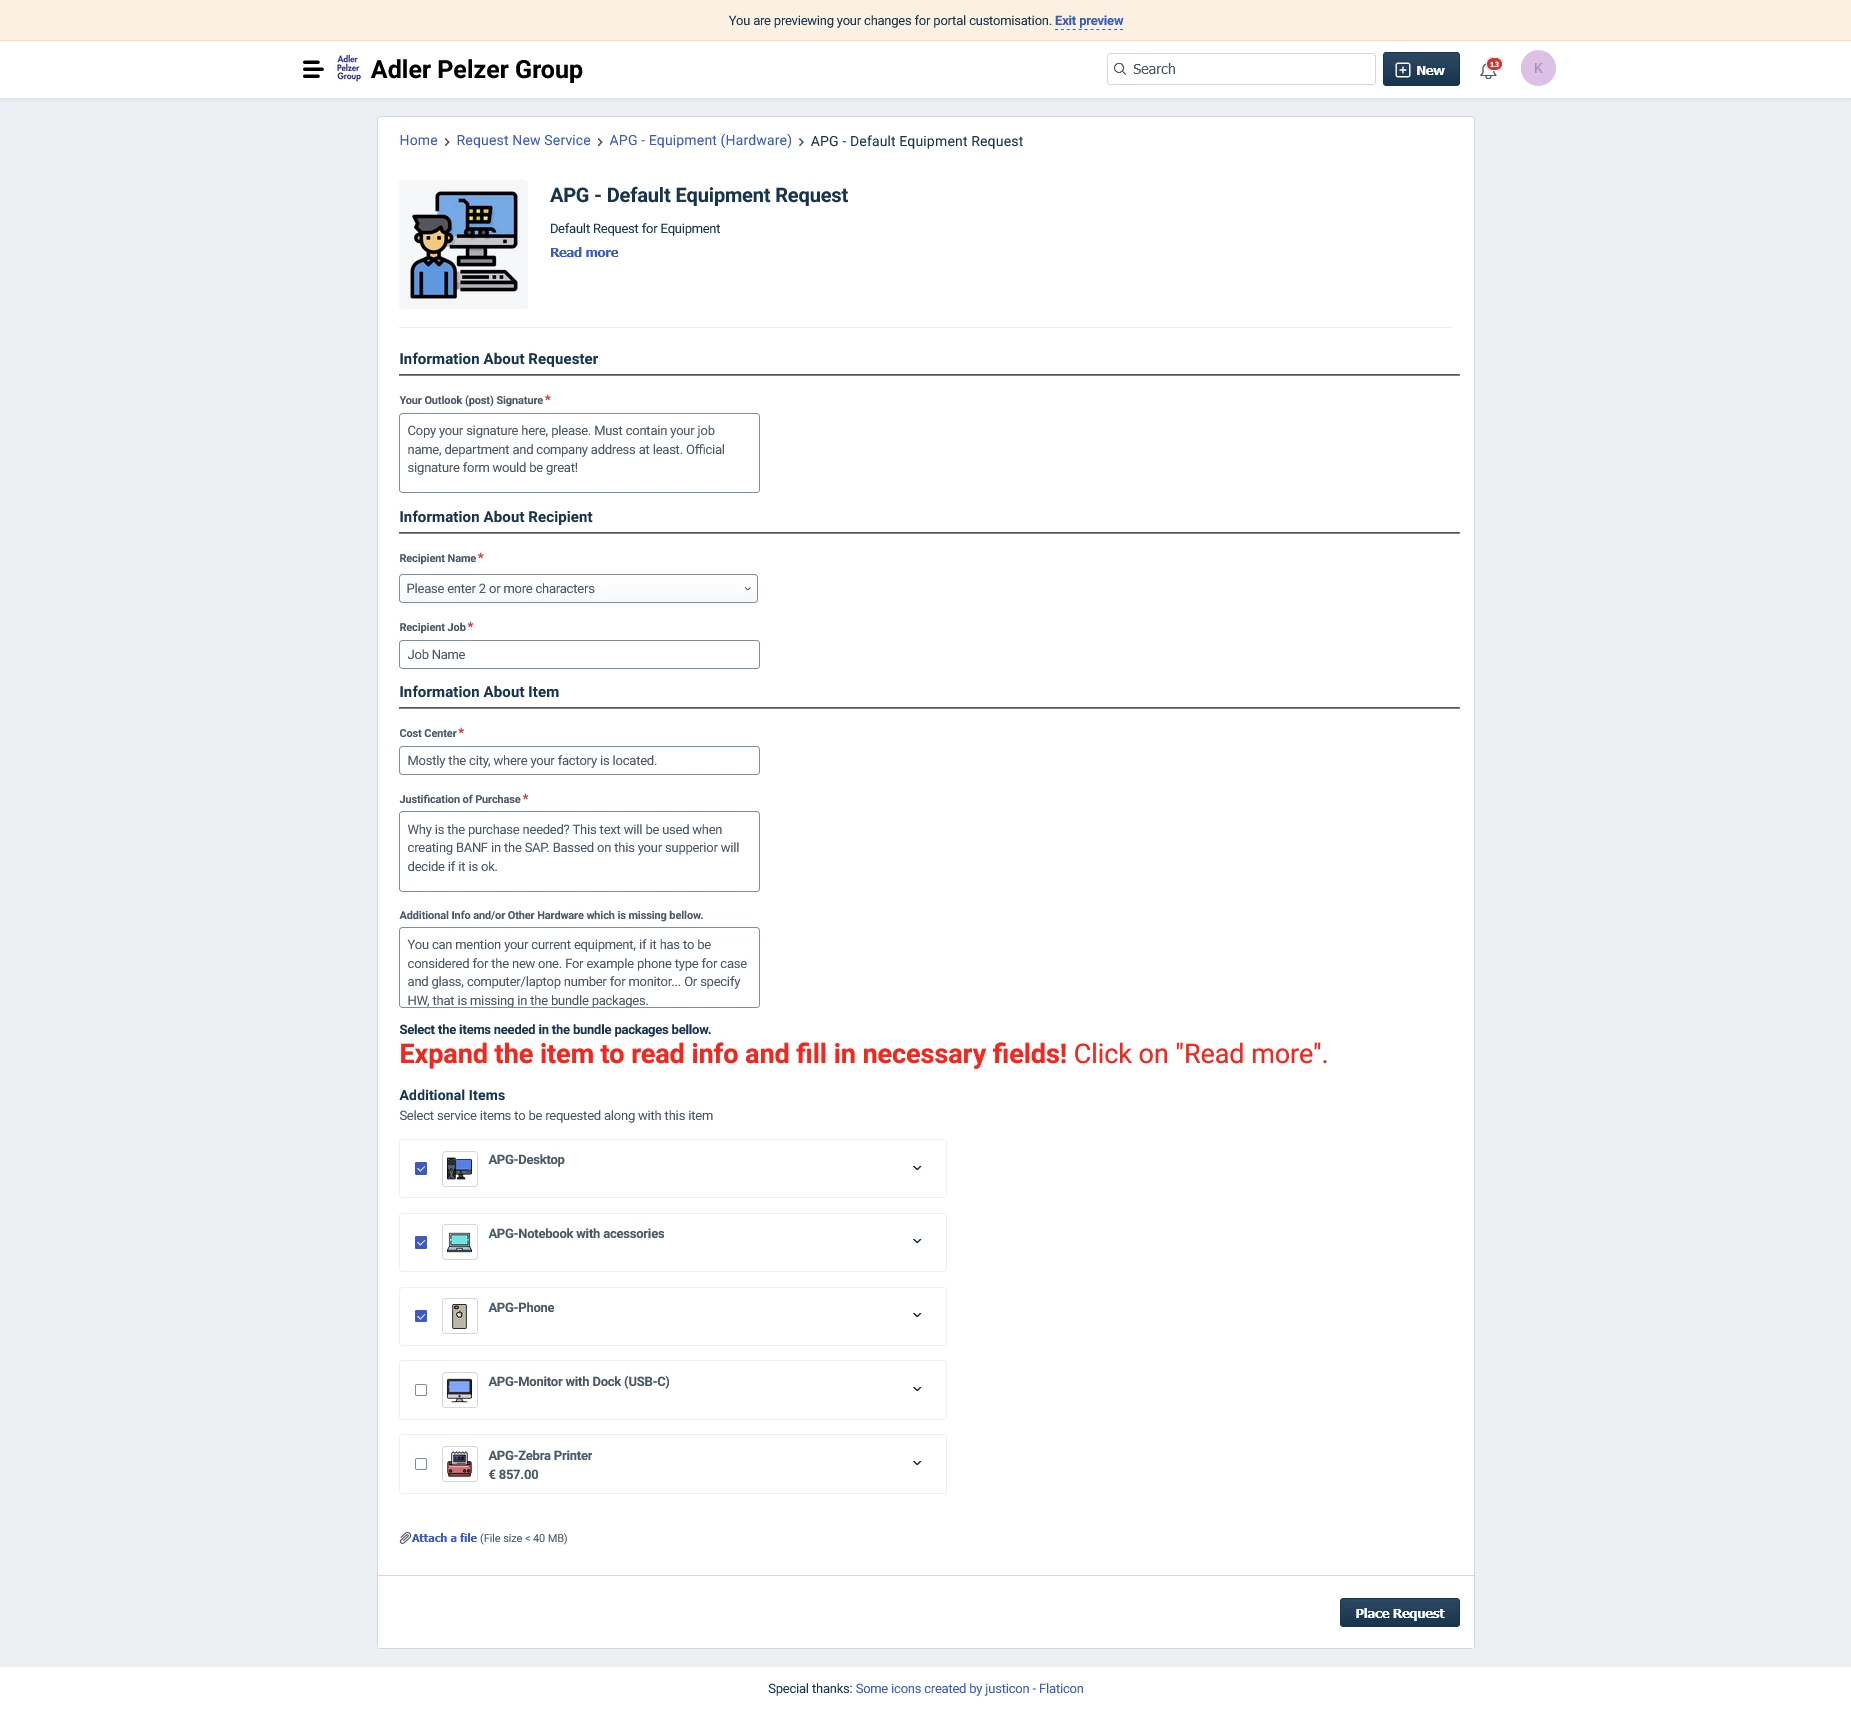Screen dimensions: 1851x1715
Task: Uncheck the APG-Notebook with acessories checkbox
Action: 421,1242
